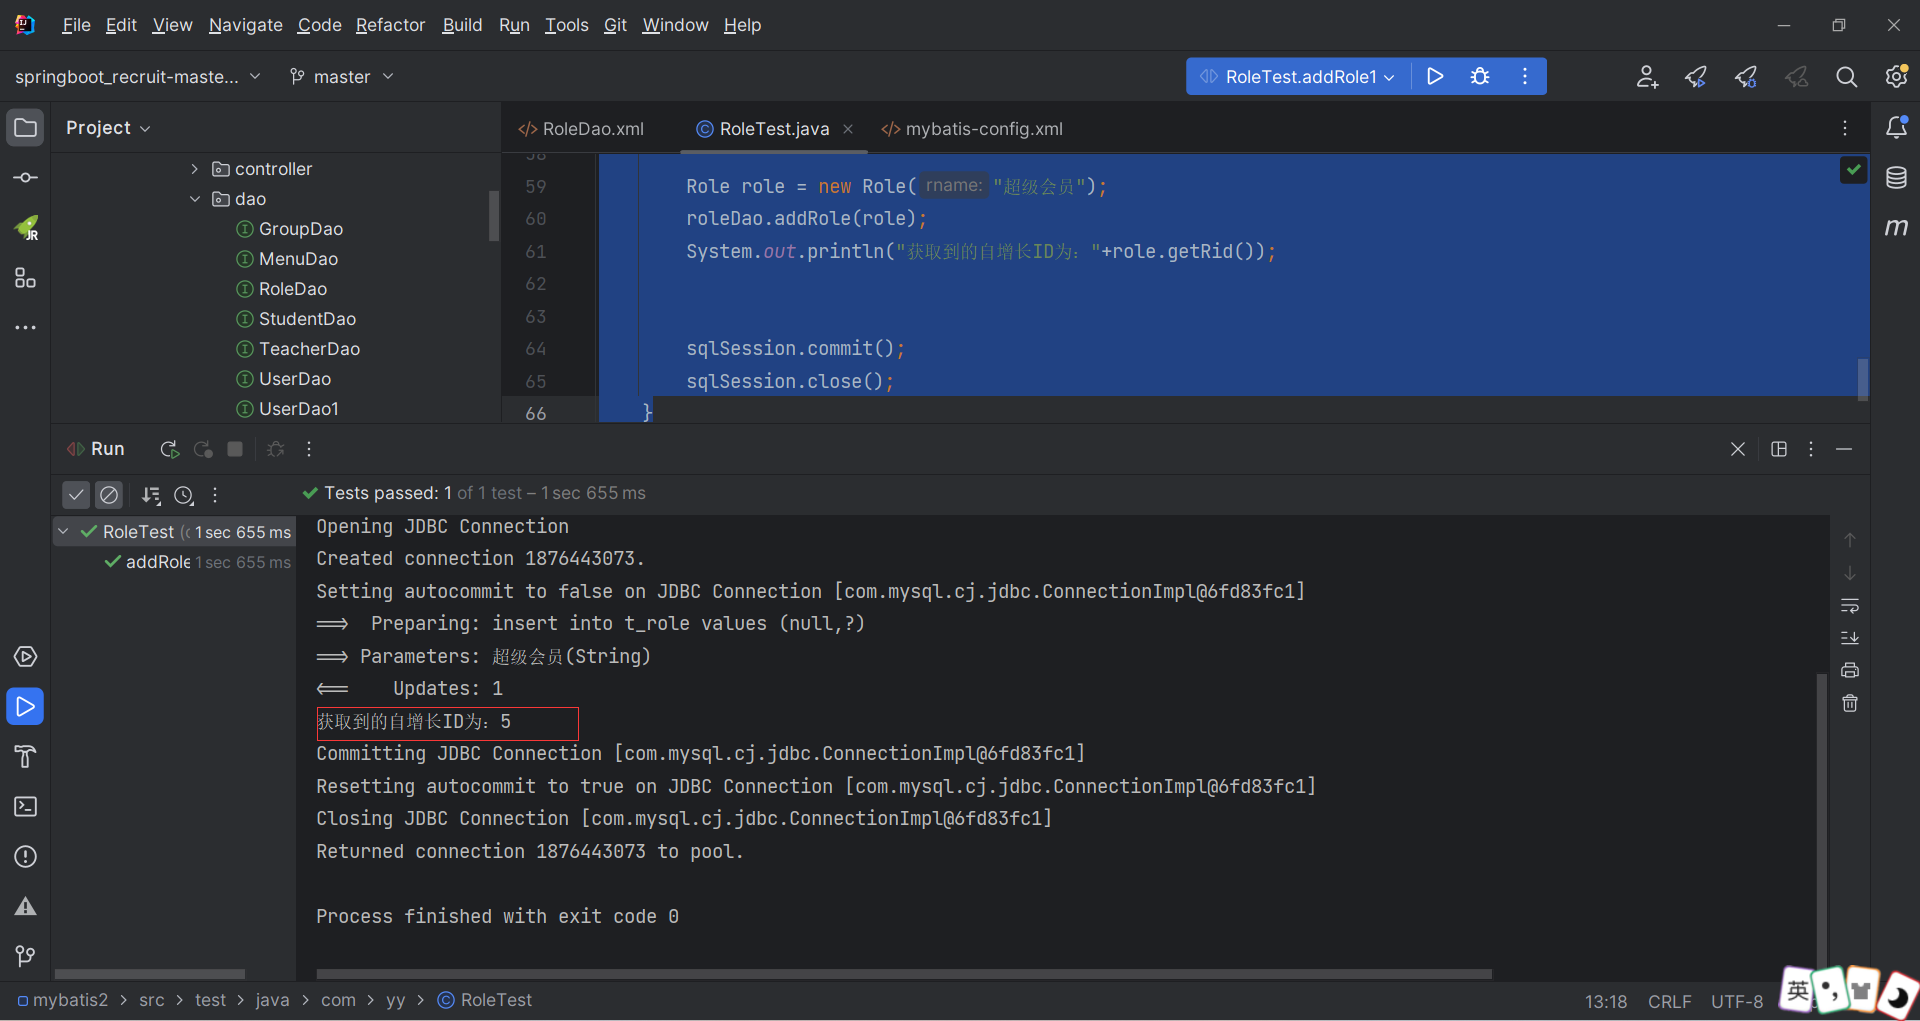1920x1021 pixels.
Task: Start debugging with the bug icon
Action: tap(1480, 76)
